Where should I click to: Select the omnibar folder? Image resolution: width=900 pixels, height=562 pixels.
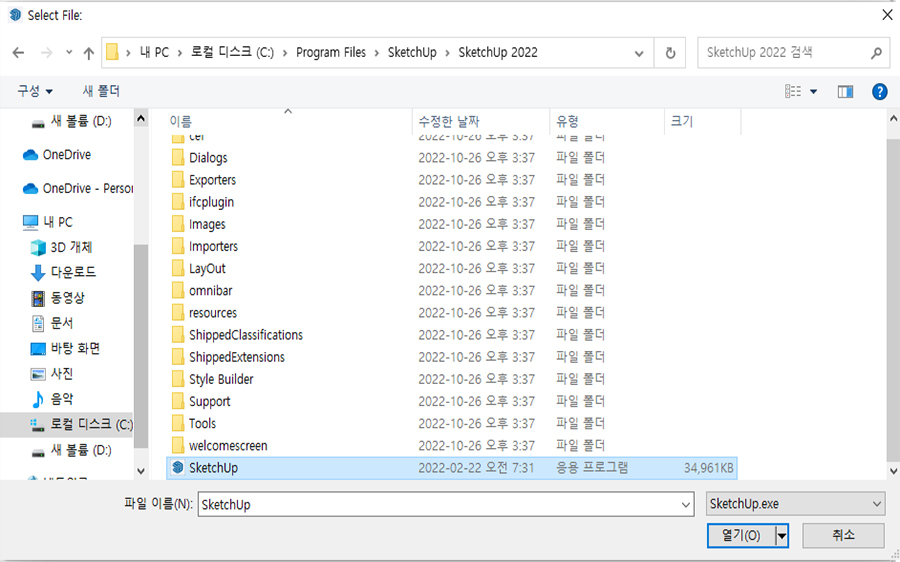pos(211,290)
